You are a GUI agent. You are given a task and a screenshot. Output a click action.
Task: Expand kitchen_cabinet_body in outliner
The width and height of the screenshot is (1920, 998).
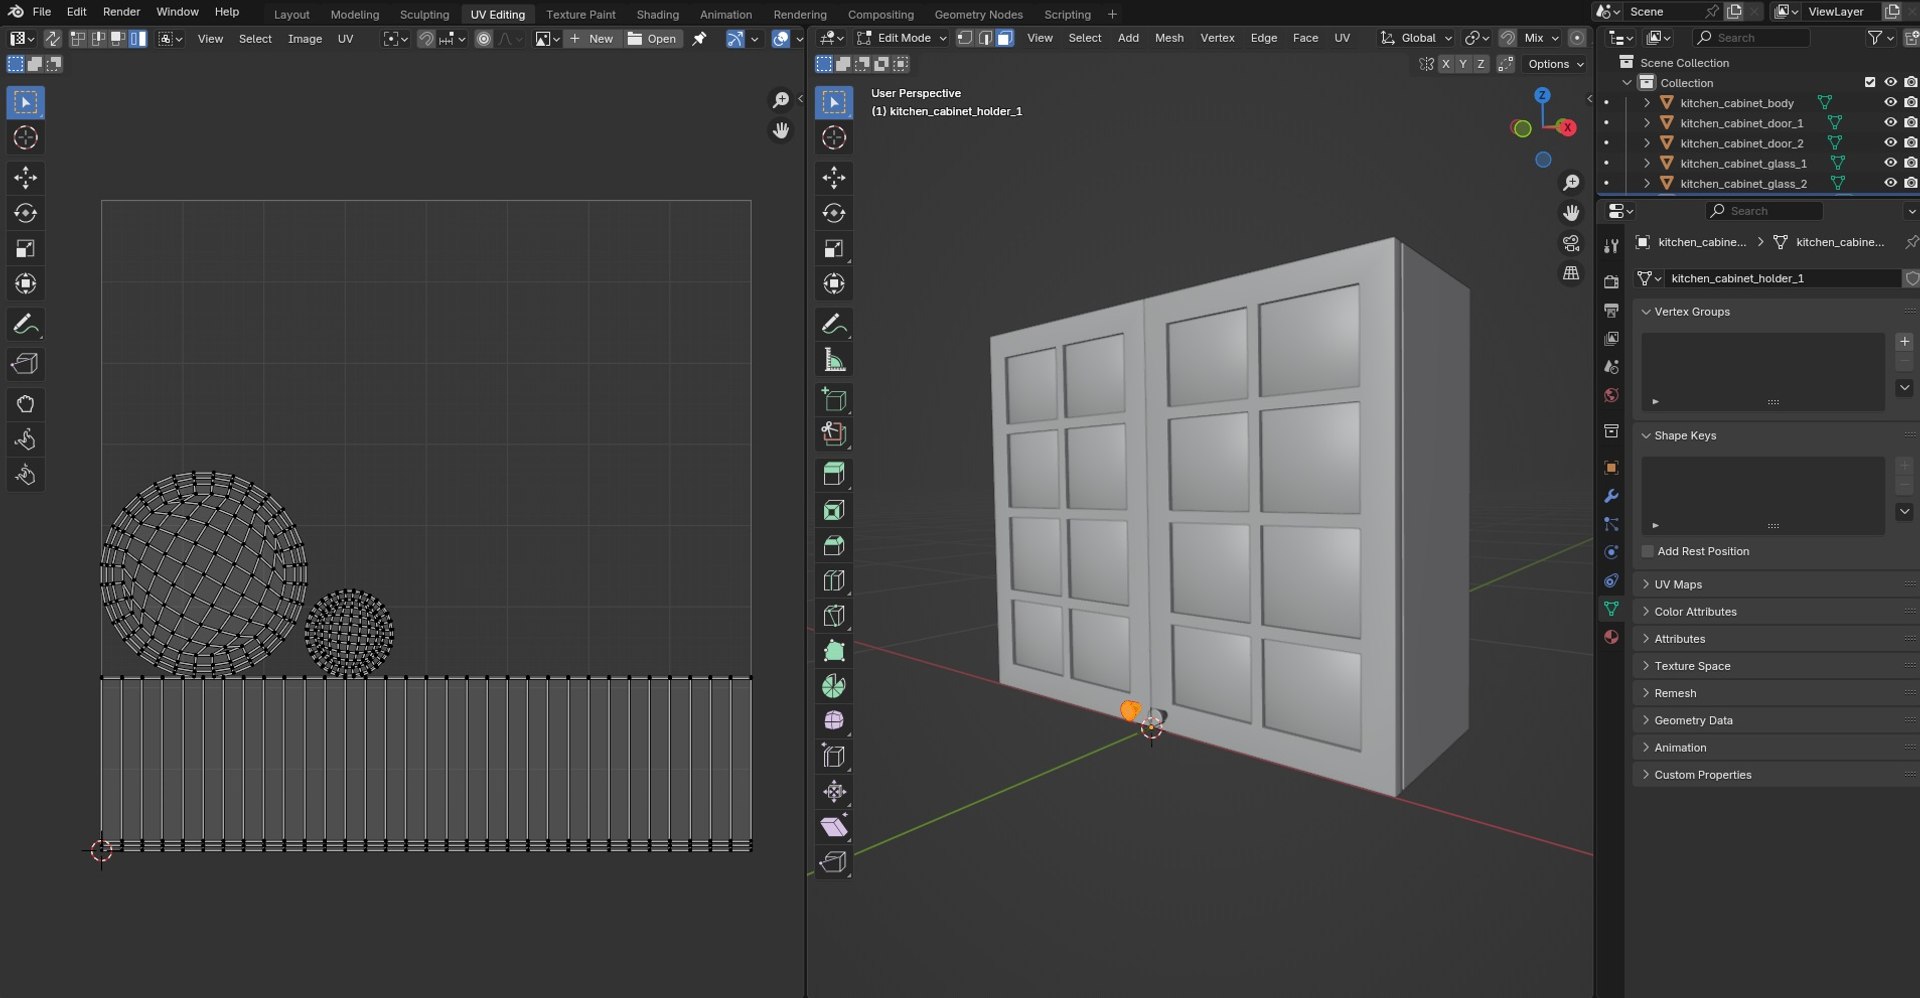pyautogui.click(x=1646, y=102)
